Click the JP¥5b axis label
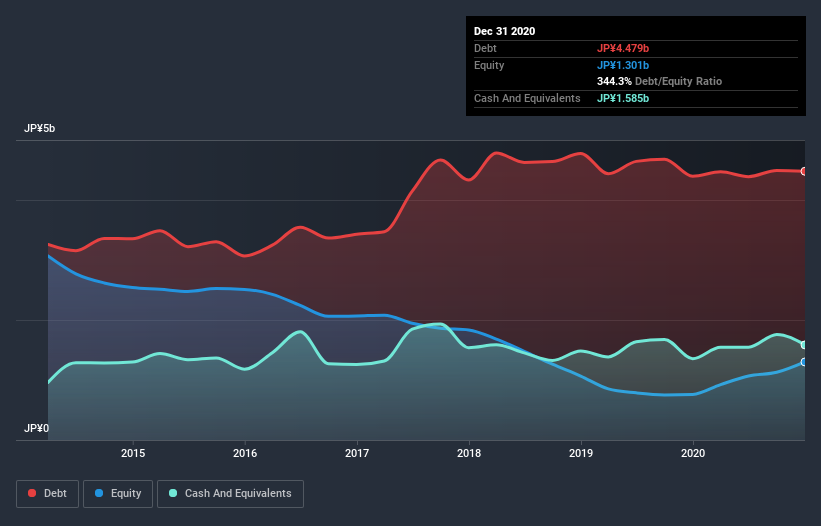Screen dimensions: 821x526 coord(39,128)
